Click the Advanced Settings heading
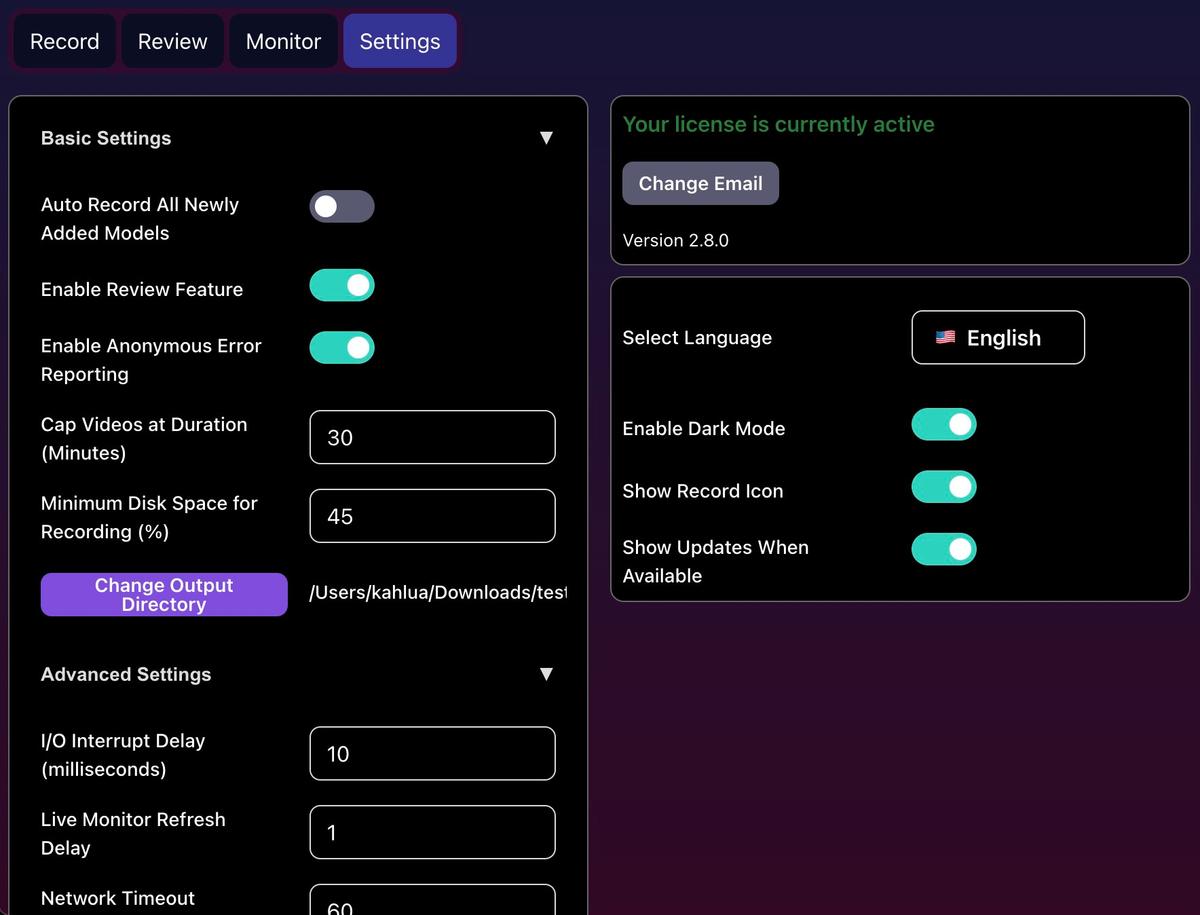This screenshot has width=1200, height=915. [126, 674]
